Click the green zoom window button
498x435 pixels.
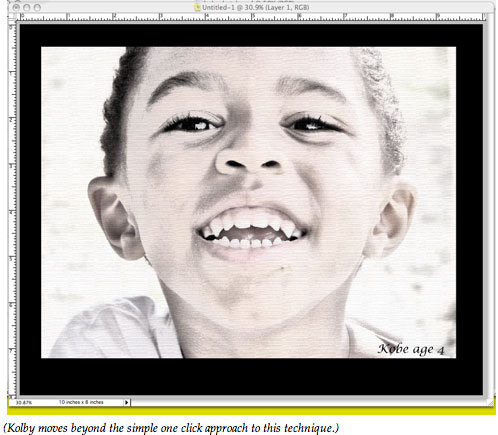coord(37,7)
